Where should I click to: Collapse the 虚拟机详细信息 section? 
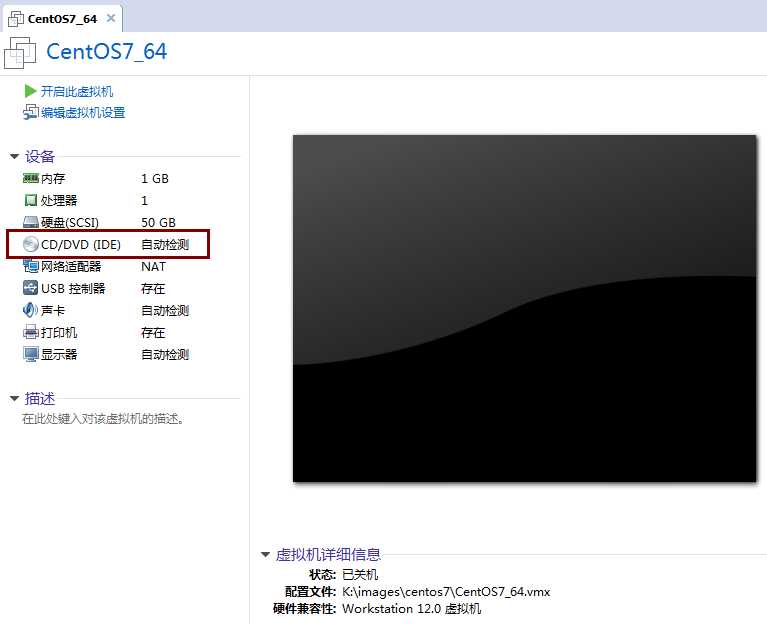tap(265, 555)
